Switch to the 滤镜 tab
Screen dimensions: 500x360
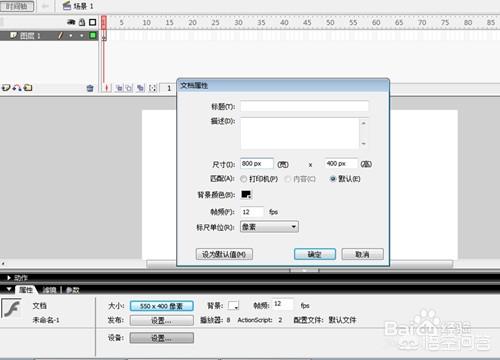[x=49, y=290]
